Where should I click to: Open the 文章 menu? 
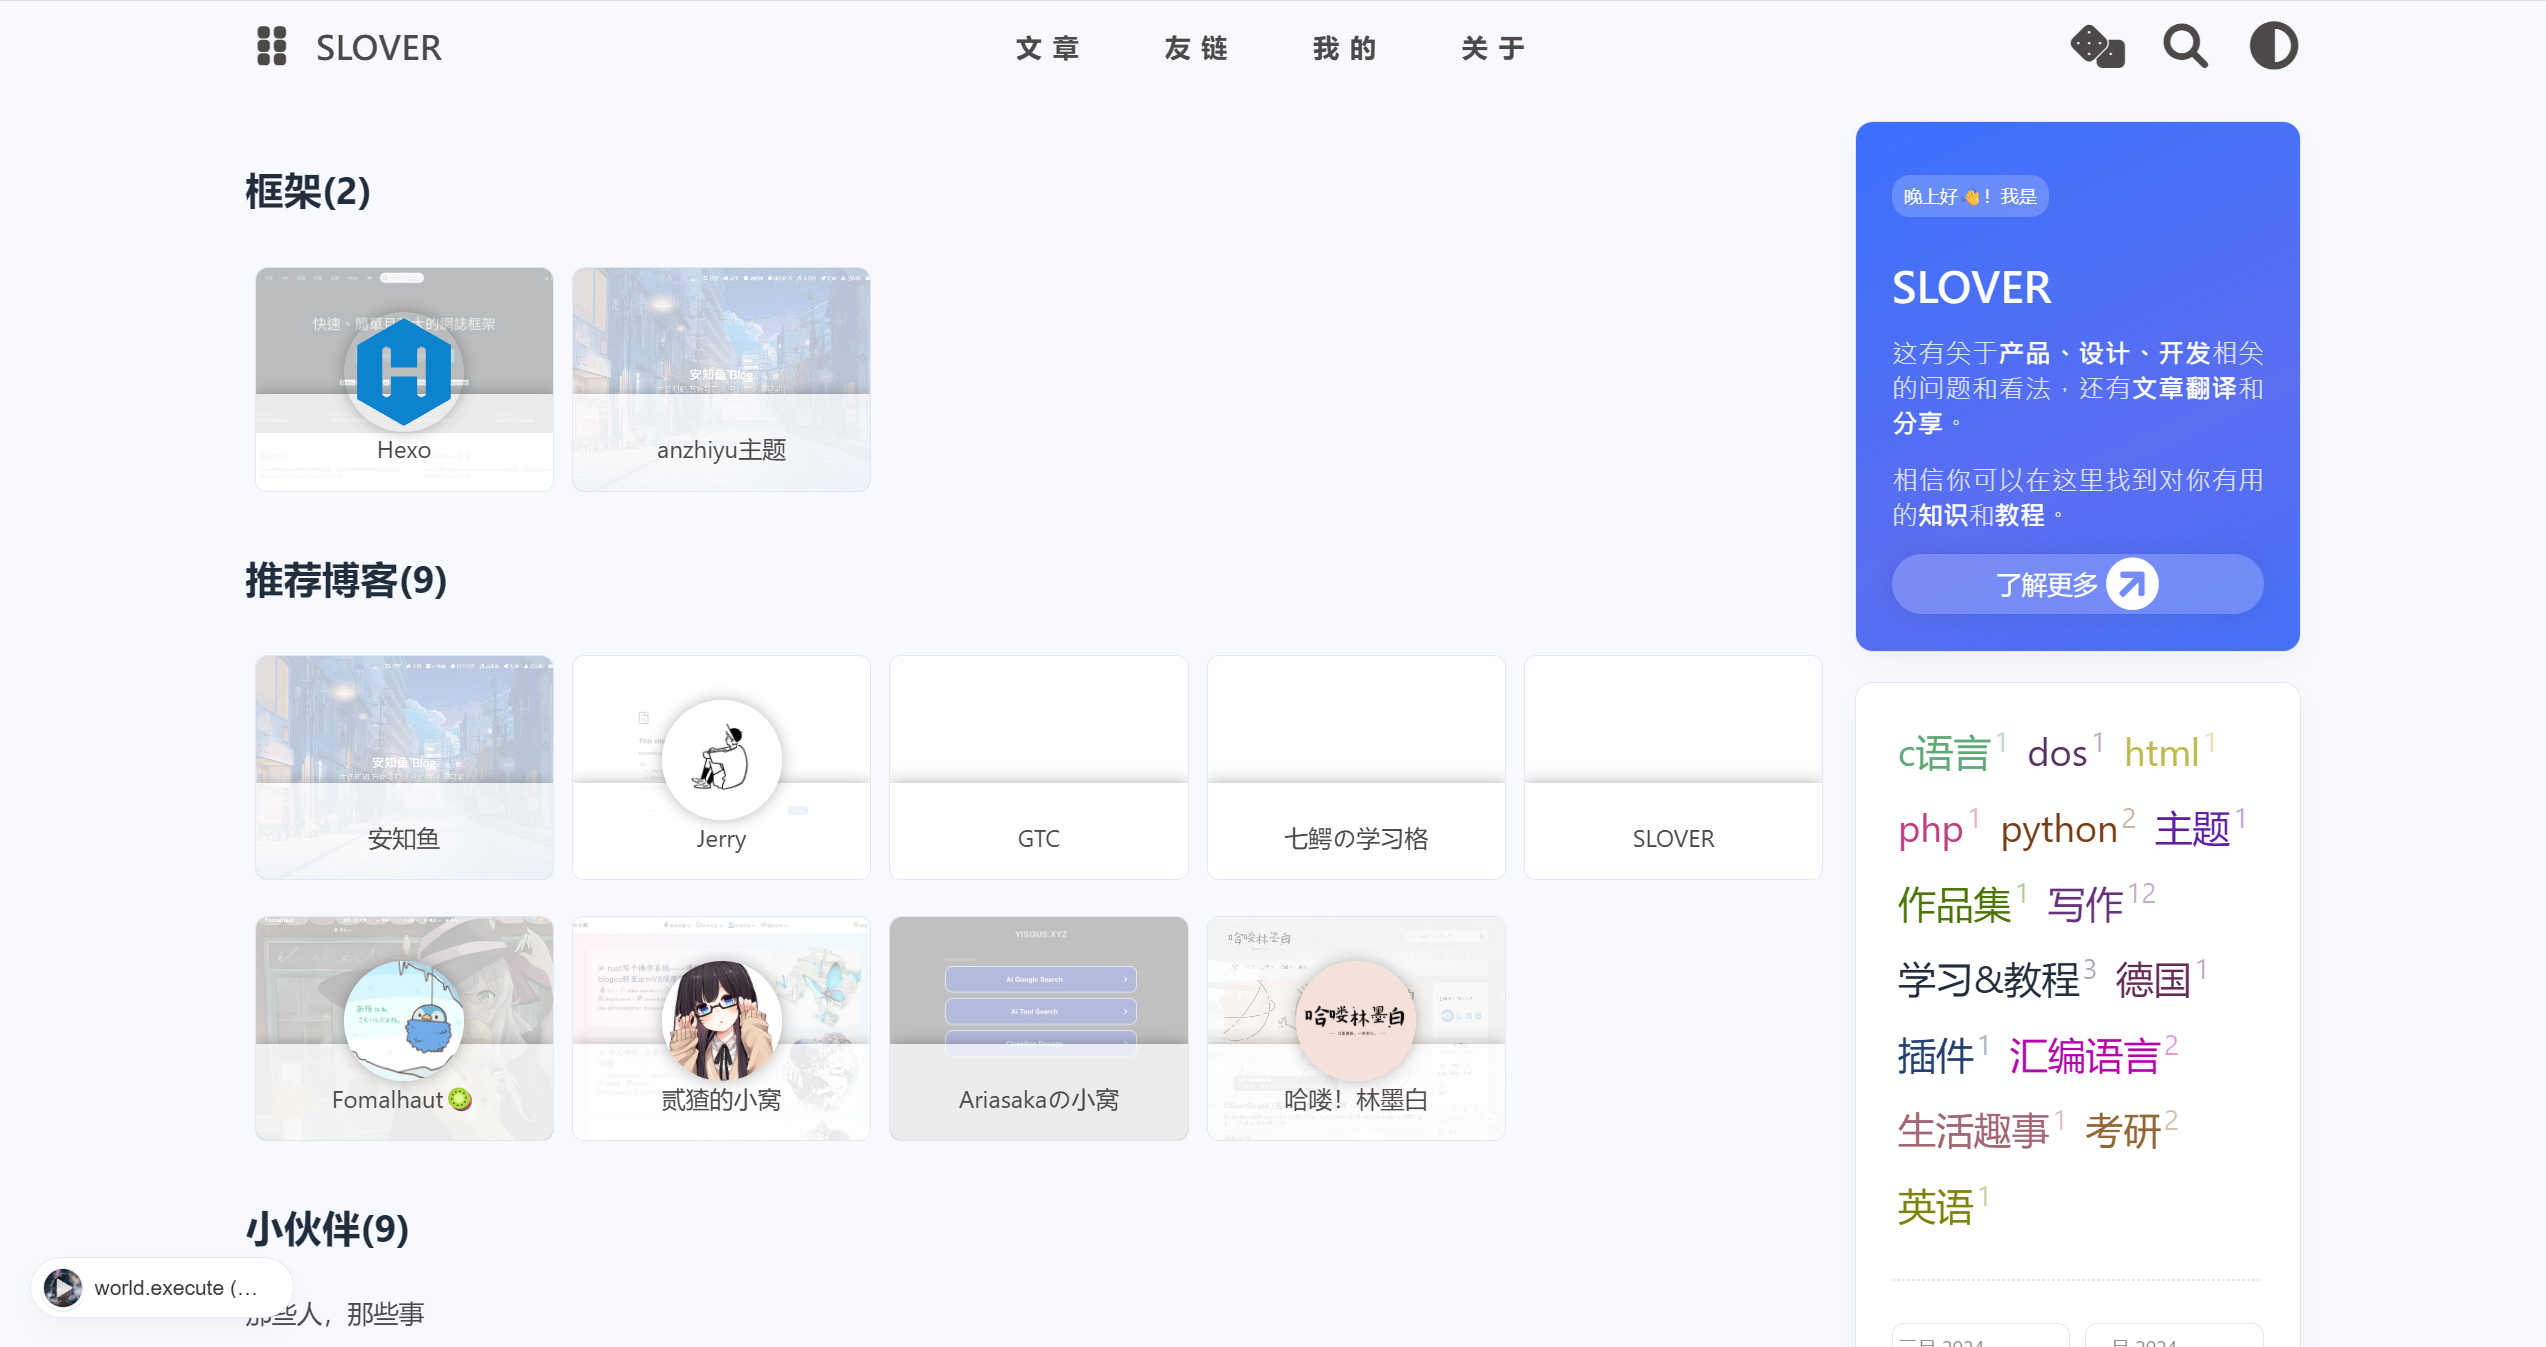click(x=1047, y=48)
